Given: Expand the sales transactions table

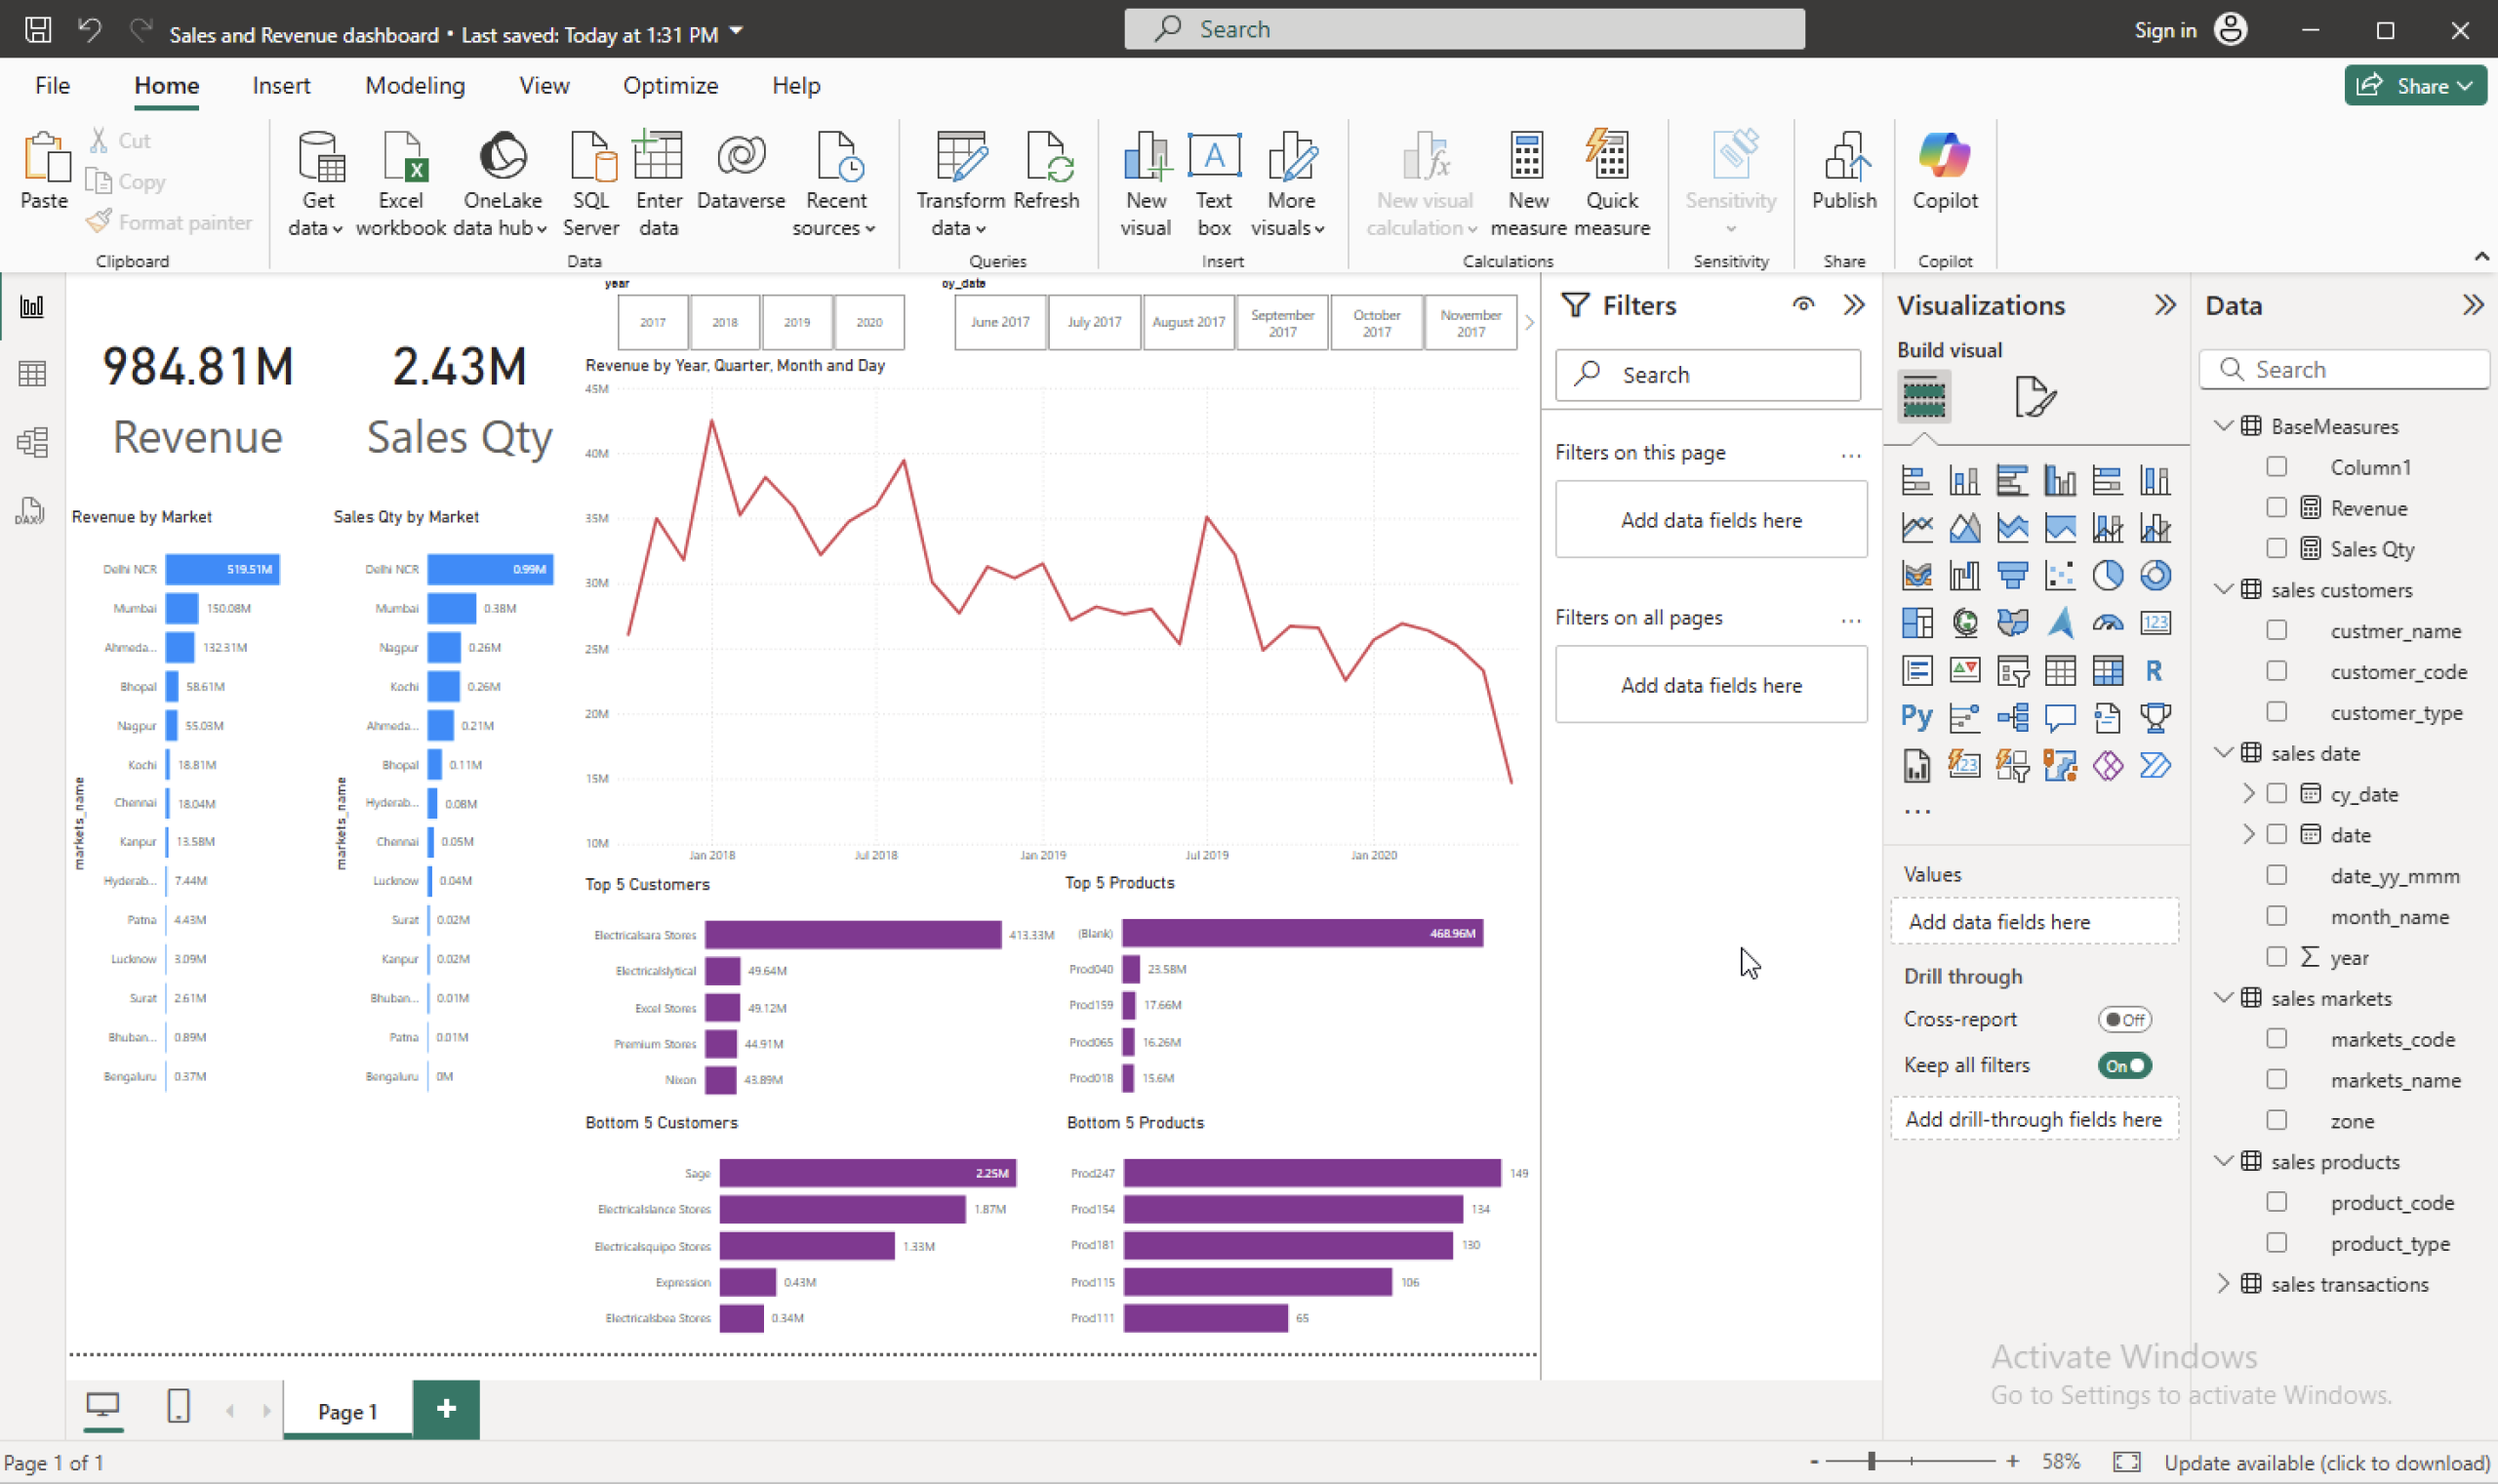Looking at the screenshot, I should pos(2223,1283).
